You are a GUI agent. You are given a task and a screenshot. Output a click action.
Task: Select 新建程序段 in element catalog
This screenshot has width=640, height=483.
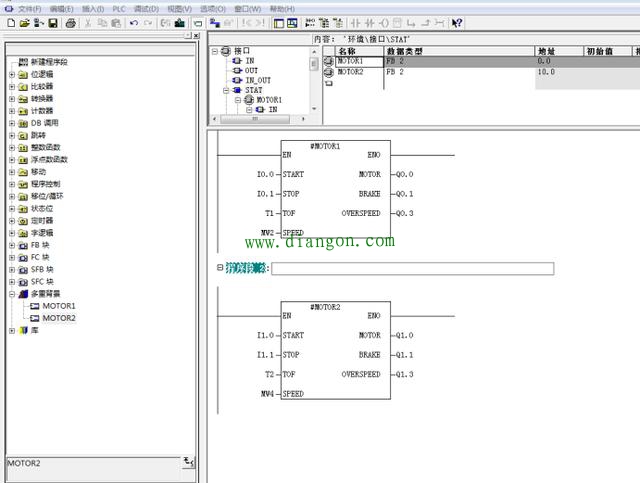pos(49,62)
